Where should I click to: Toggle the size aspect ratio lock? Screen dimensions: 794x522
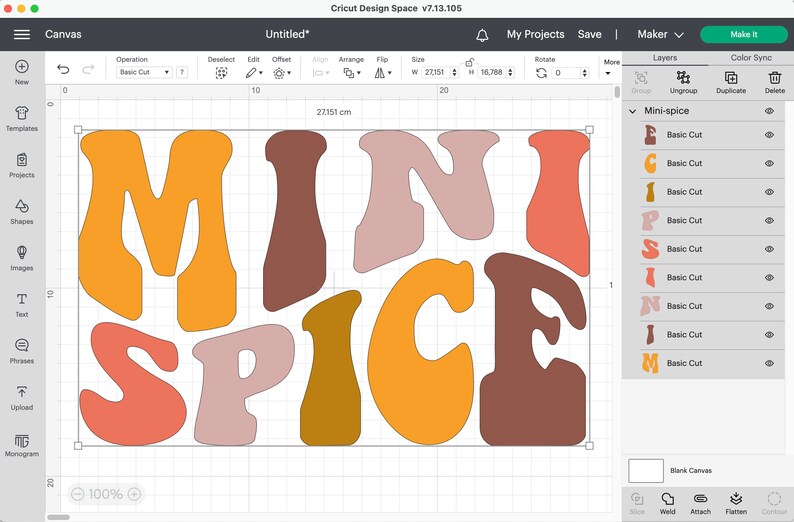(x=469, y=63)
